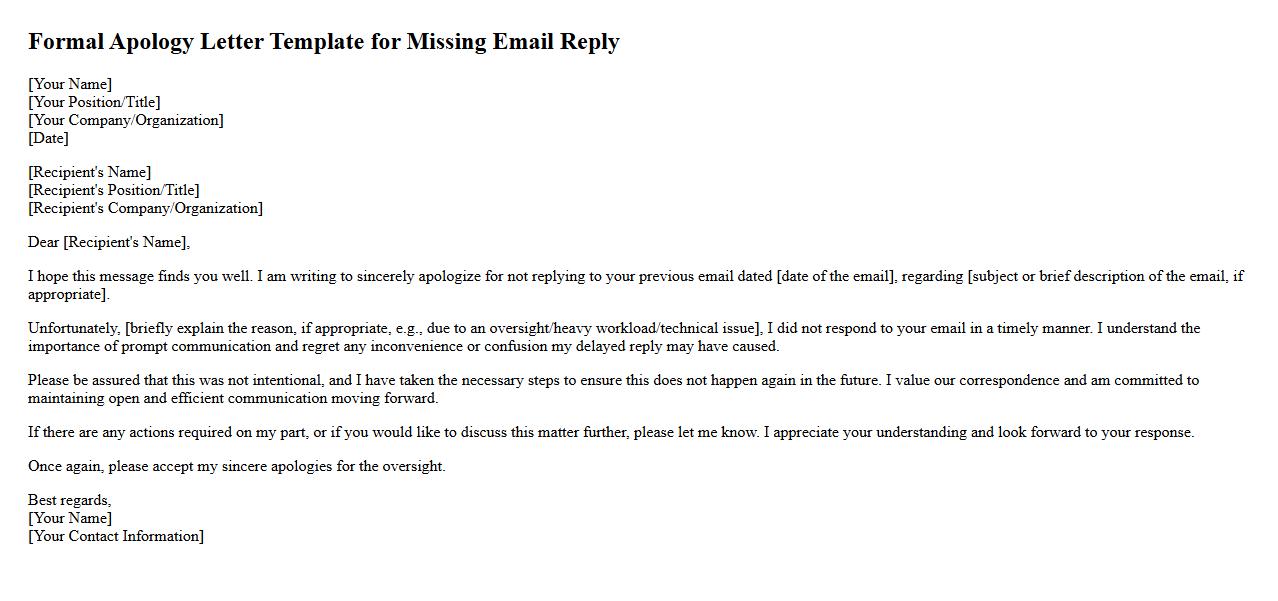Click the first [Your Name] placeholder at top

(x=70, y=84)
